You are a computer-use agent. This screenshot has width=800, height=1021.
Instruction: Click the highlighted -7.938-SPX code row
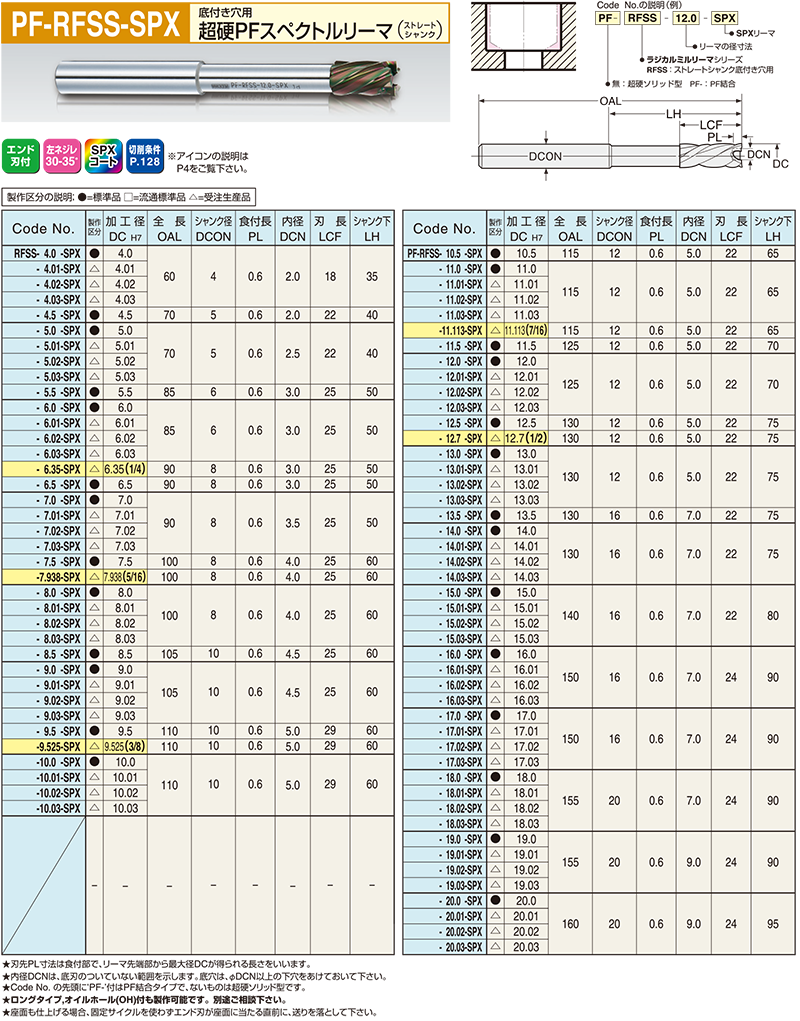[42, 577]
